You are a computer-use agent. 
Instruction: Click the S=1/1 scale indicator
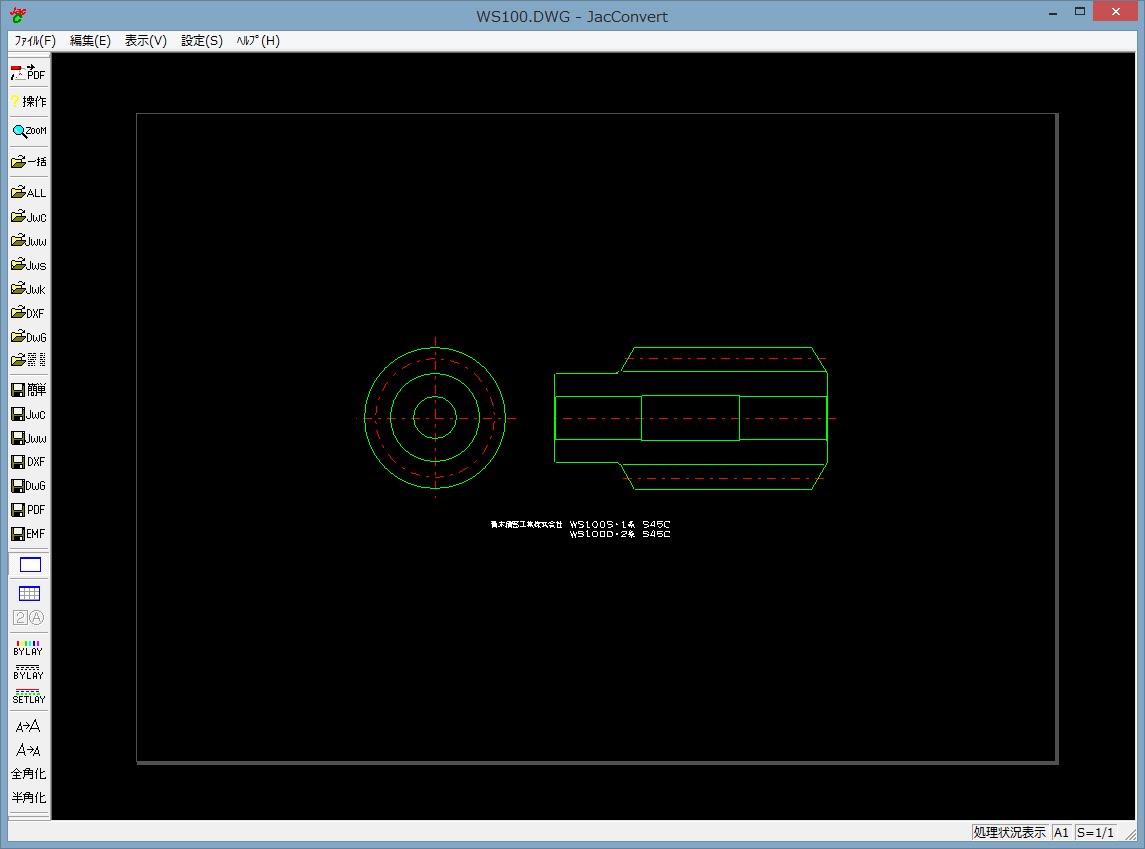pos(1095,832)
